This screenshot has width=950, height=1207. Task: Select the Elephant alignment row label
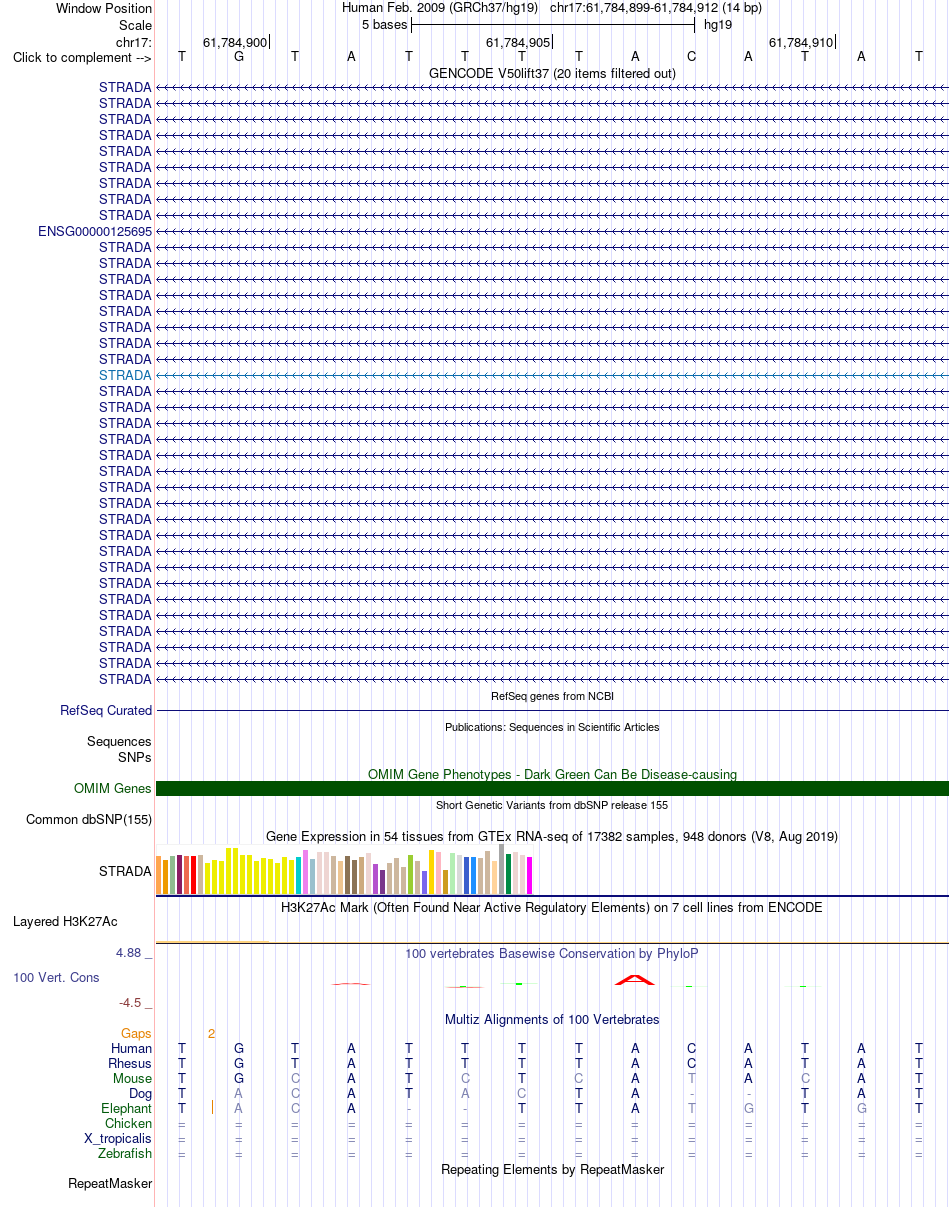126,1109
